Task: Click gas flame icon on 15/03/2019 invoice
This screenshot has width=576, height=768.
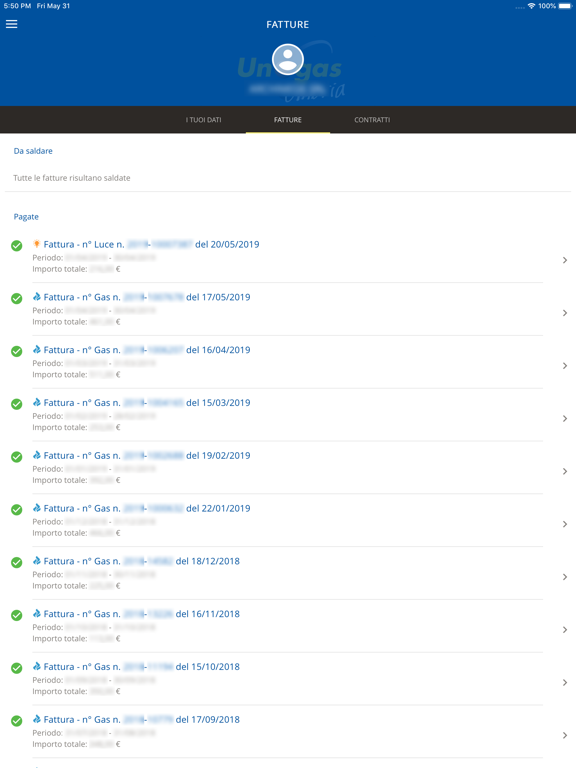Action: pyautogui.click(x=36, y=402)
